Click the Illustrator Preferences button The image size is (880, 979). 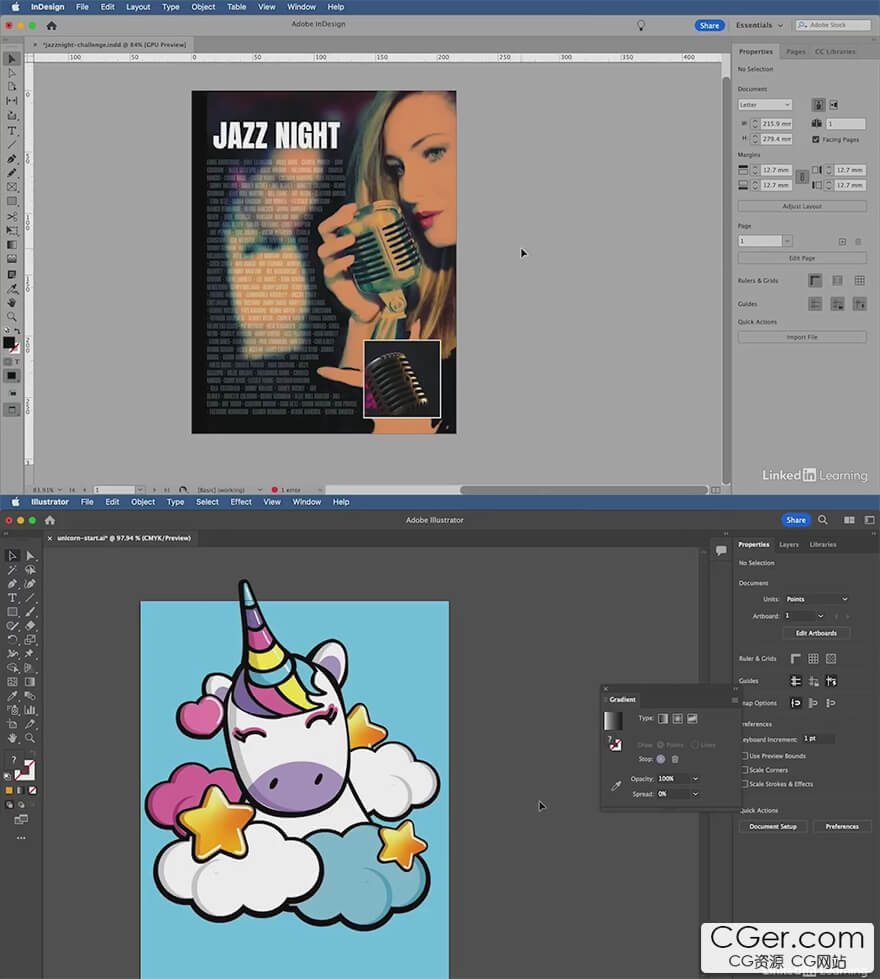point(842,827)
